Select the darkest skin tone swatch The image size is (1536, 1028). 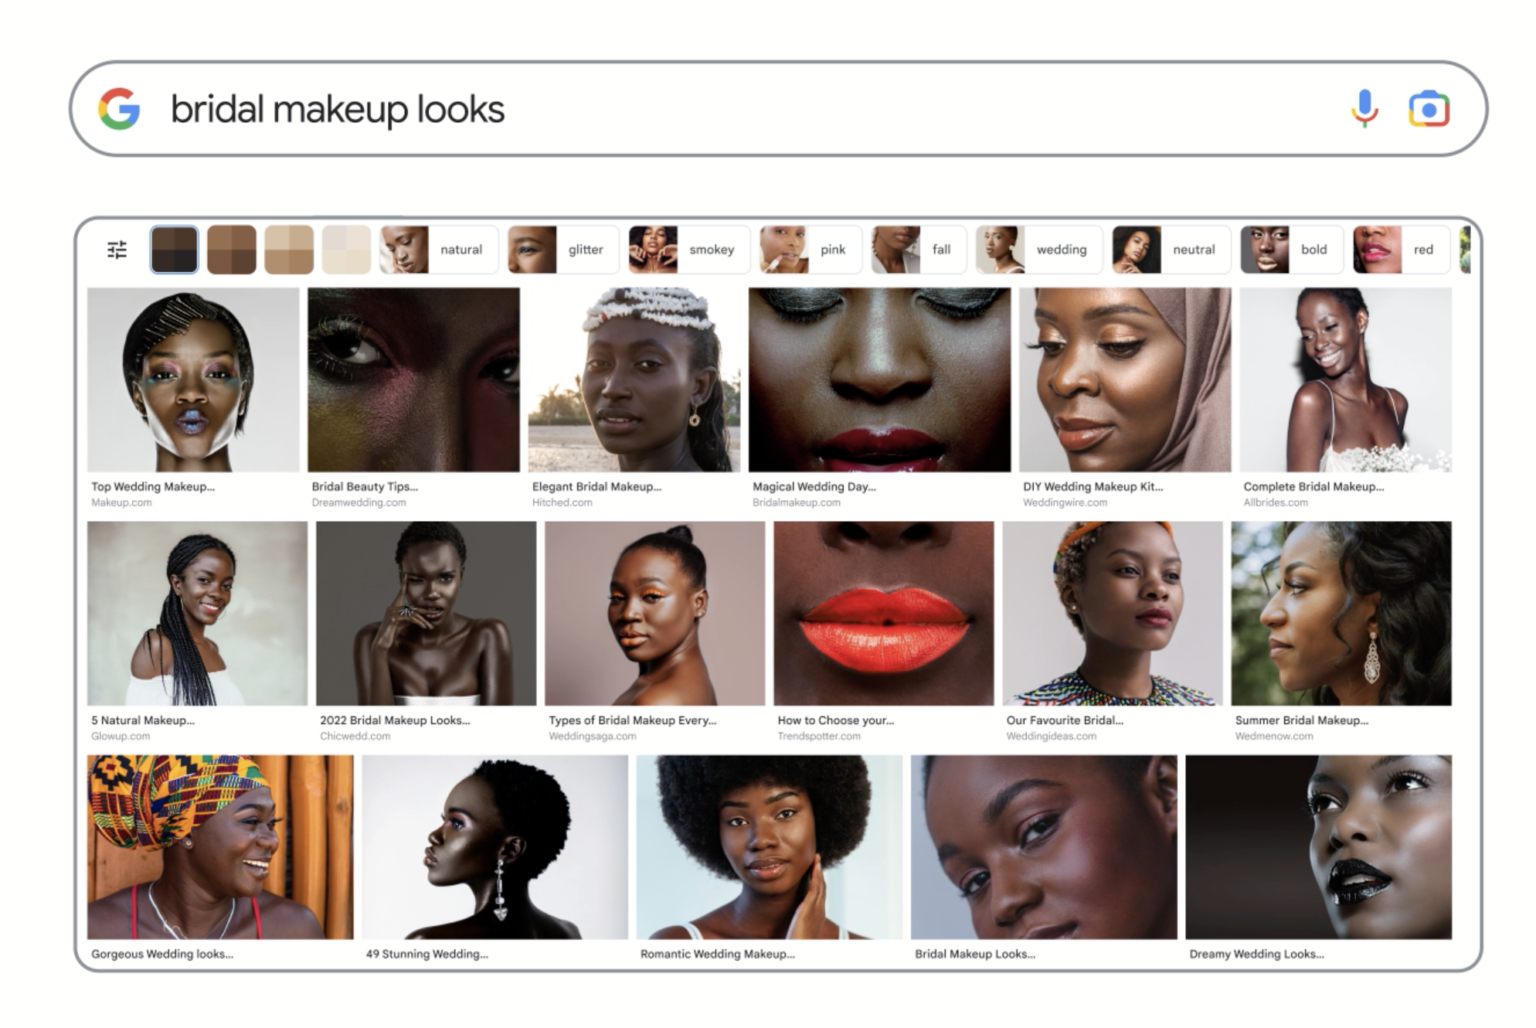coord(175,250)
